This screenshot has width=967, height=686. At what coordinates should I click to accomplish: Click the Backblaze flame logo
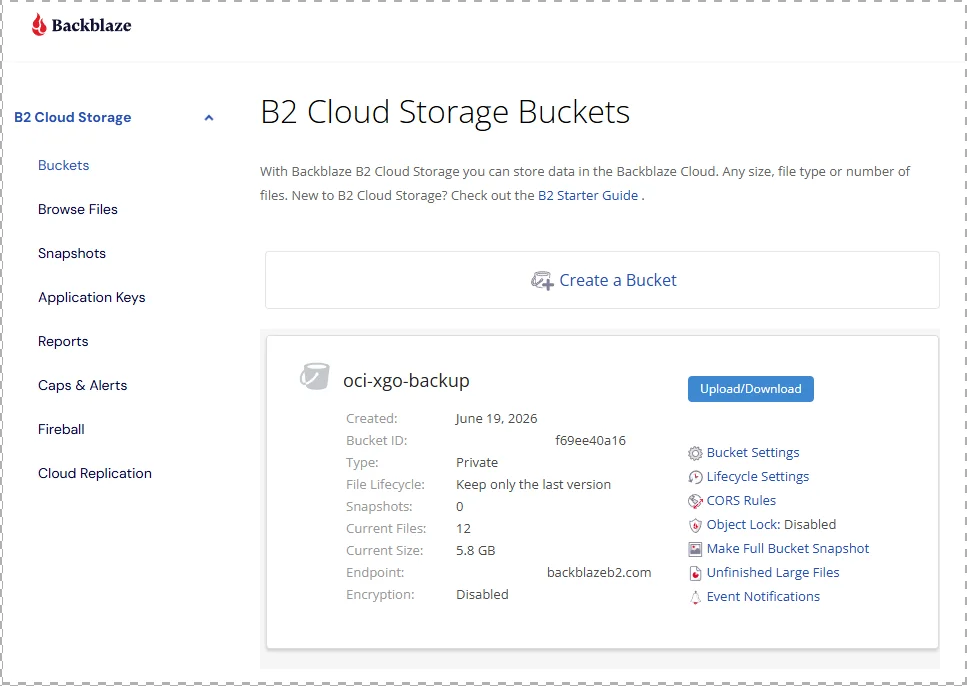[x=39, y=25]
